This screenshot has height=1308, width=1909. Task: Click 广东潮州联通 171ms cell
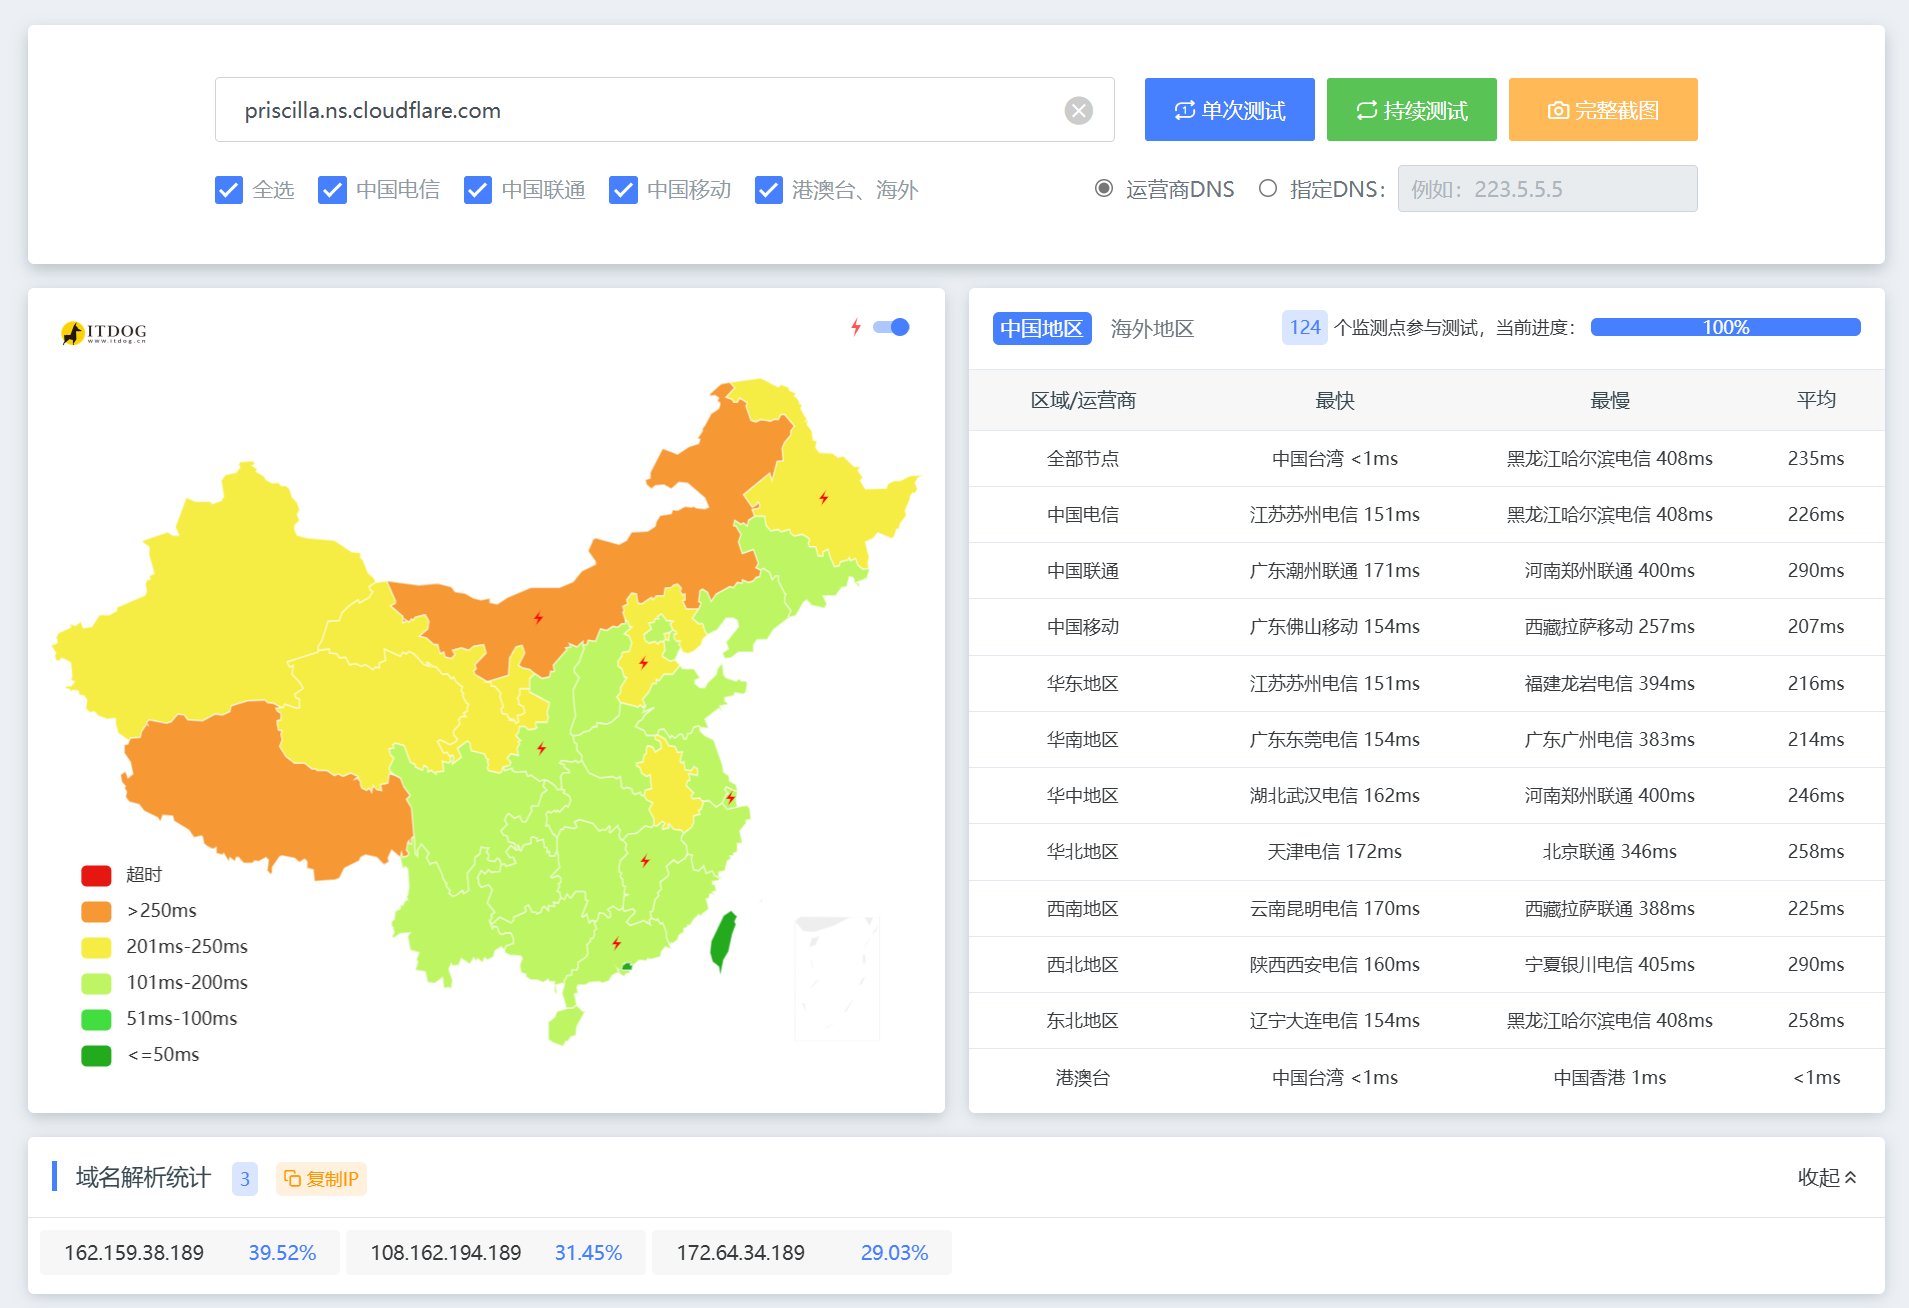pos(1334,571)
